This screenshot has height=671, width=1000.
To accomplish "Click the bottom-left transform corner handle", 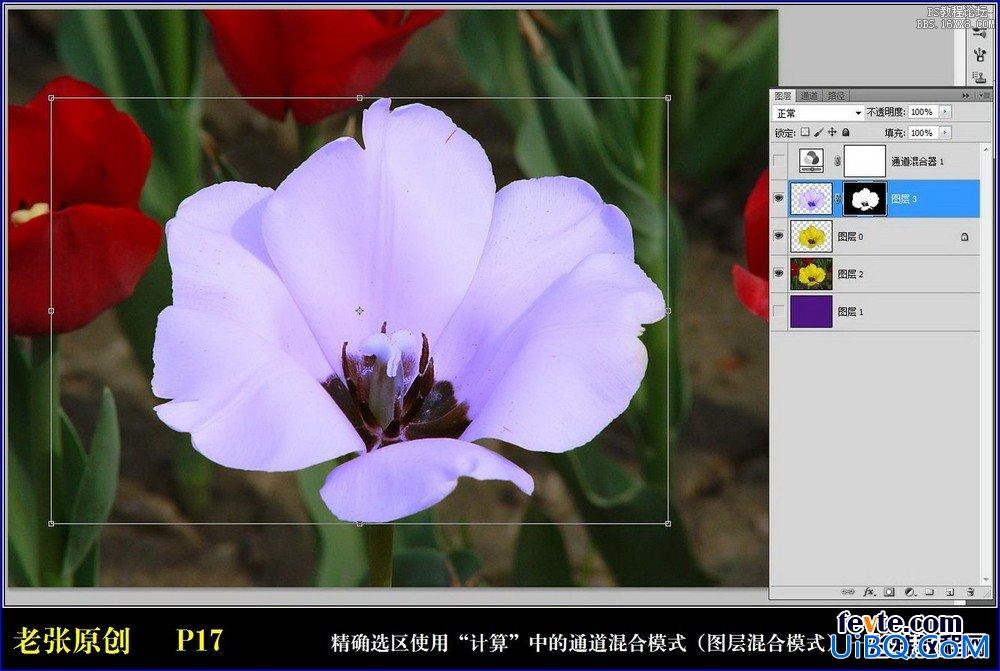I will 51,524.
